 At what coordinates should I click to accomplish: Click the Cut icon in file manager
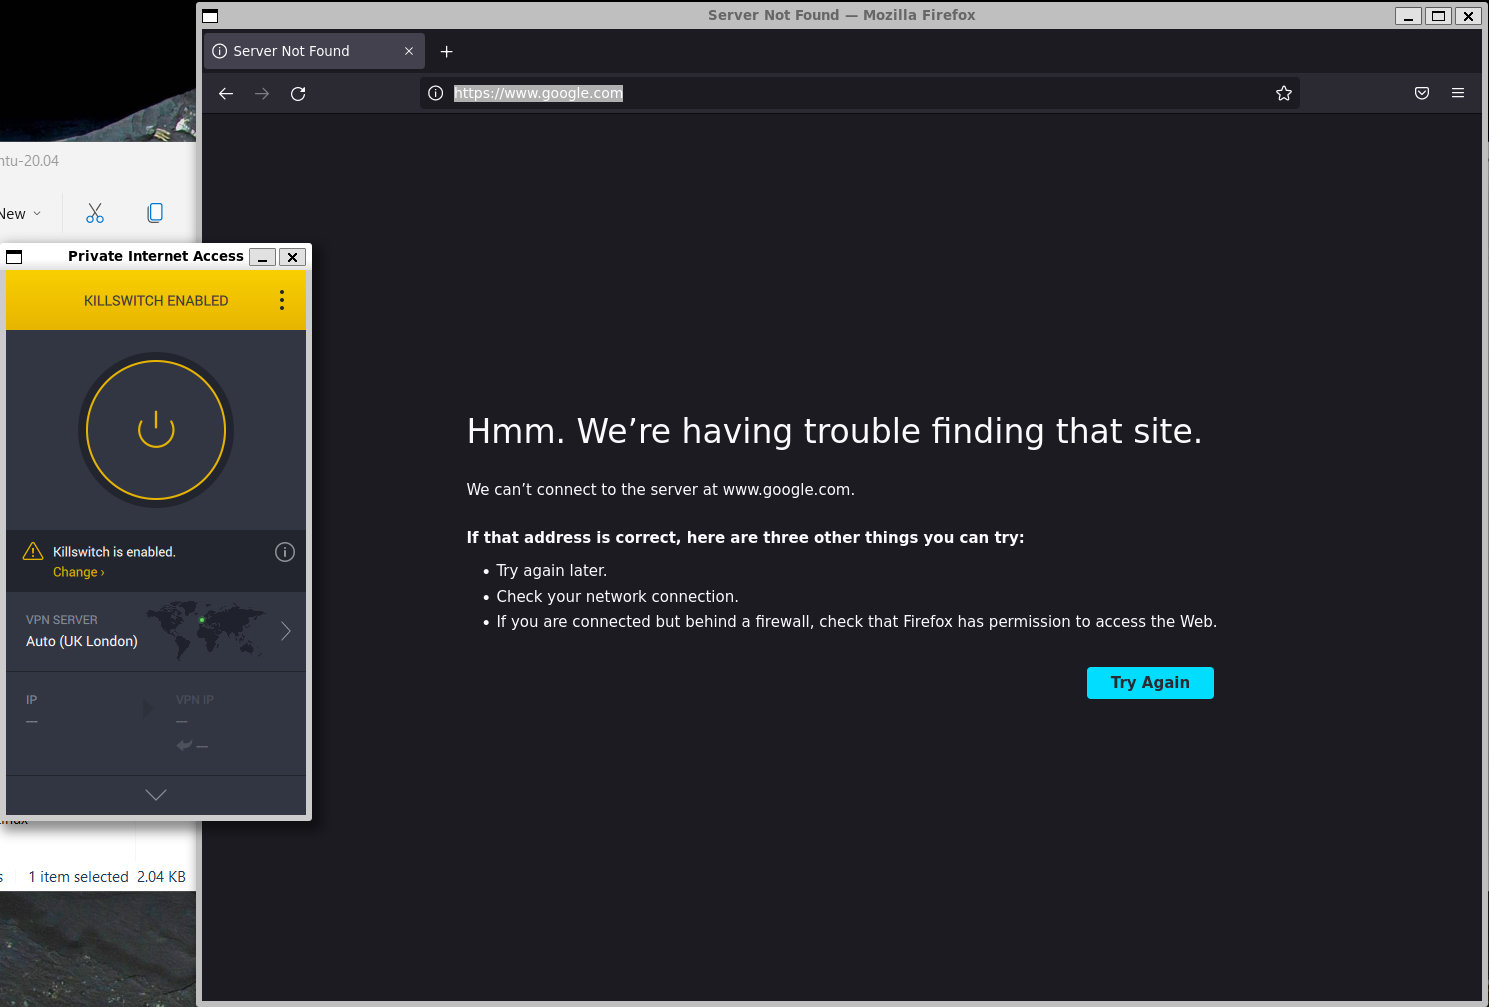(x=95, y=213)
